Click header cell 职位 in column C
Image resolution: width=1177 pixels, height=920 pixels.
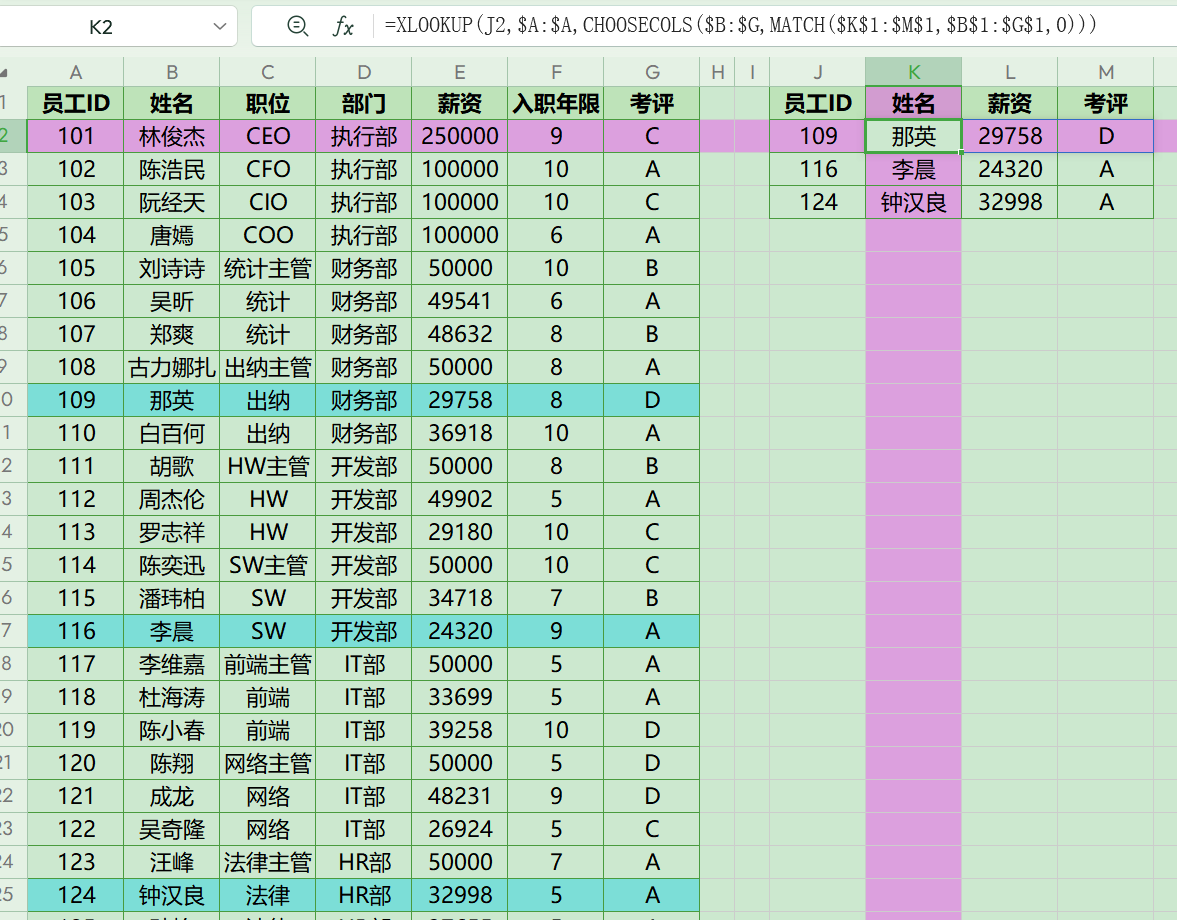[268, 103]
